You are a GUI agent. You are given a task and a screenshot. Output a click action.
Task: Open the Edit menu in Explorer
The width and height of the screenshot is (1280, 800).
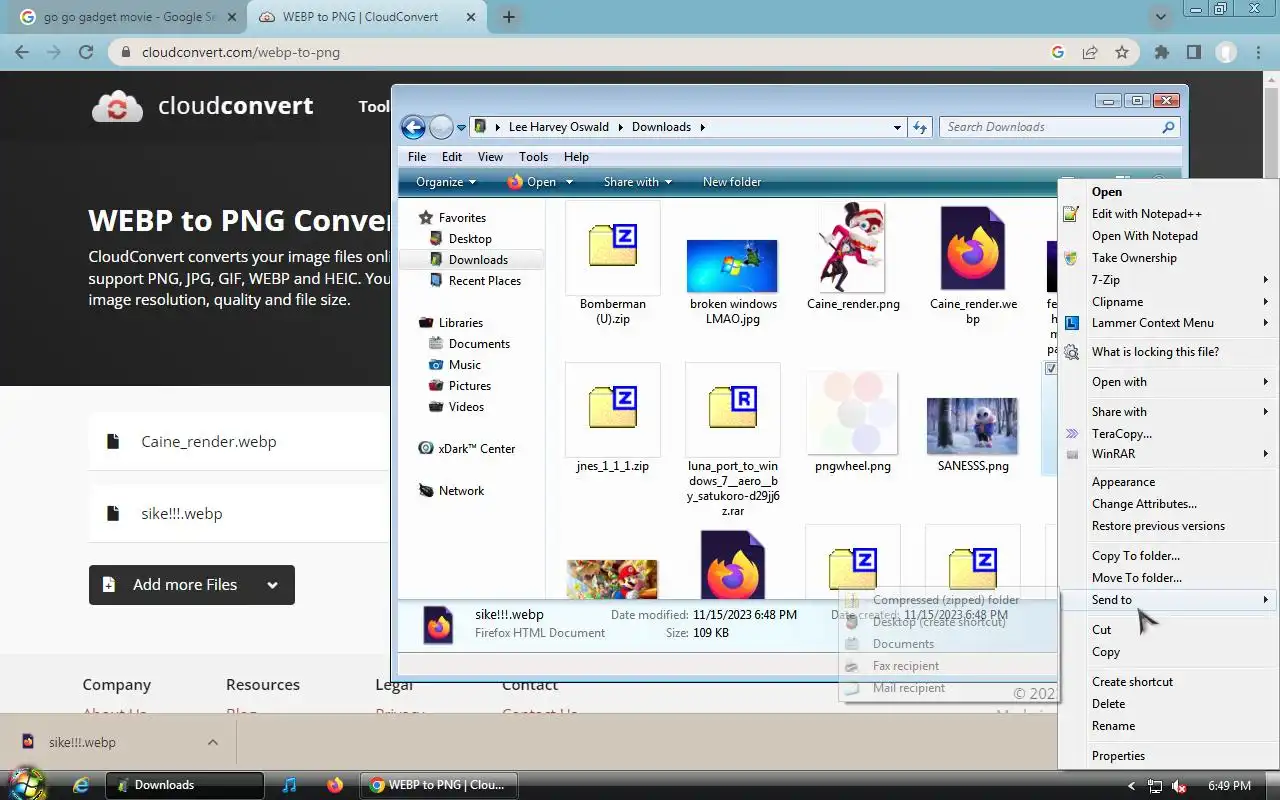coord(452,157)
